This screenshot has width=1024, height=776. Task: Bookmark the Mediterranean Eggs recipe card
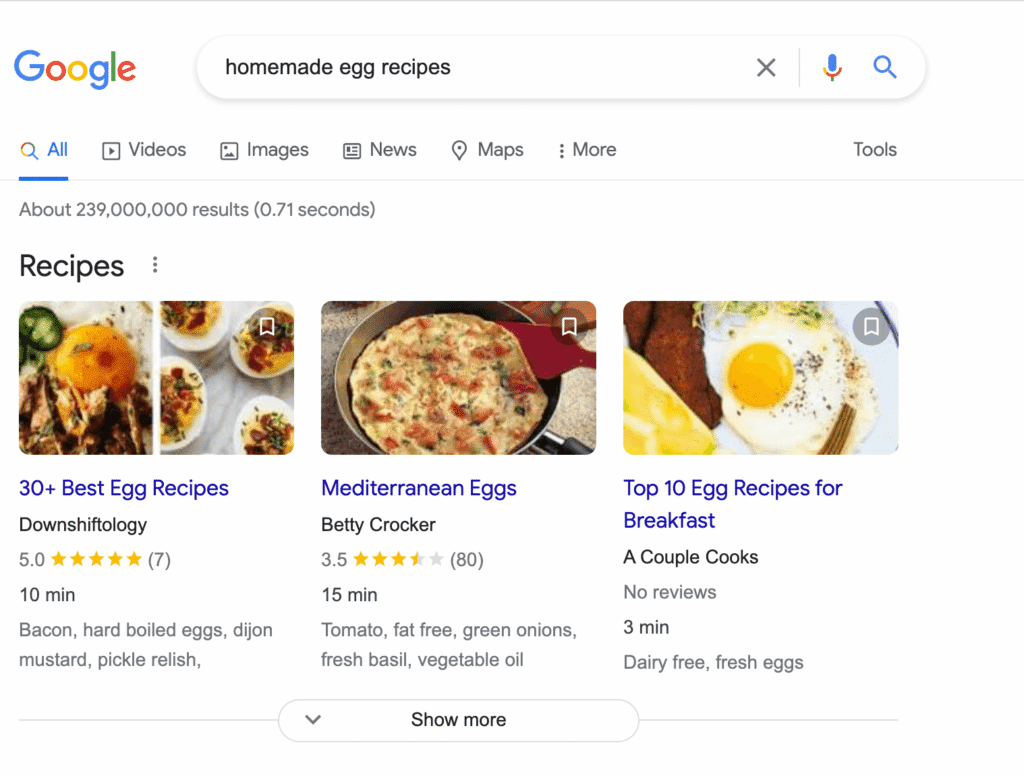coord(569,326)
